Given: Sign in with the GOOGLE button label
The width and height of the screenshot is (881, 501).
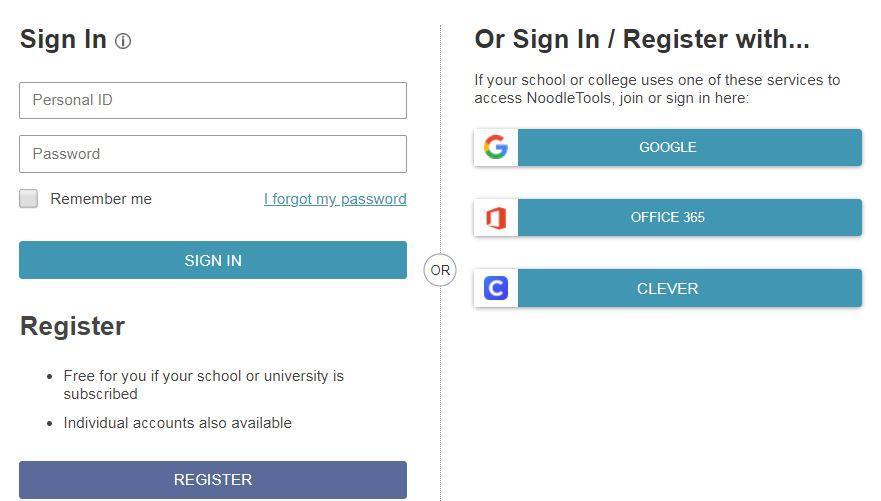Looking at the screenshot, I should click(x=667, y=147).
